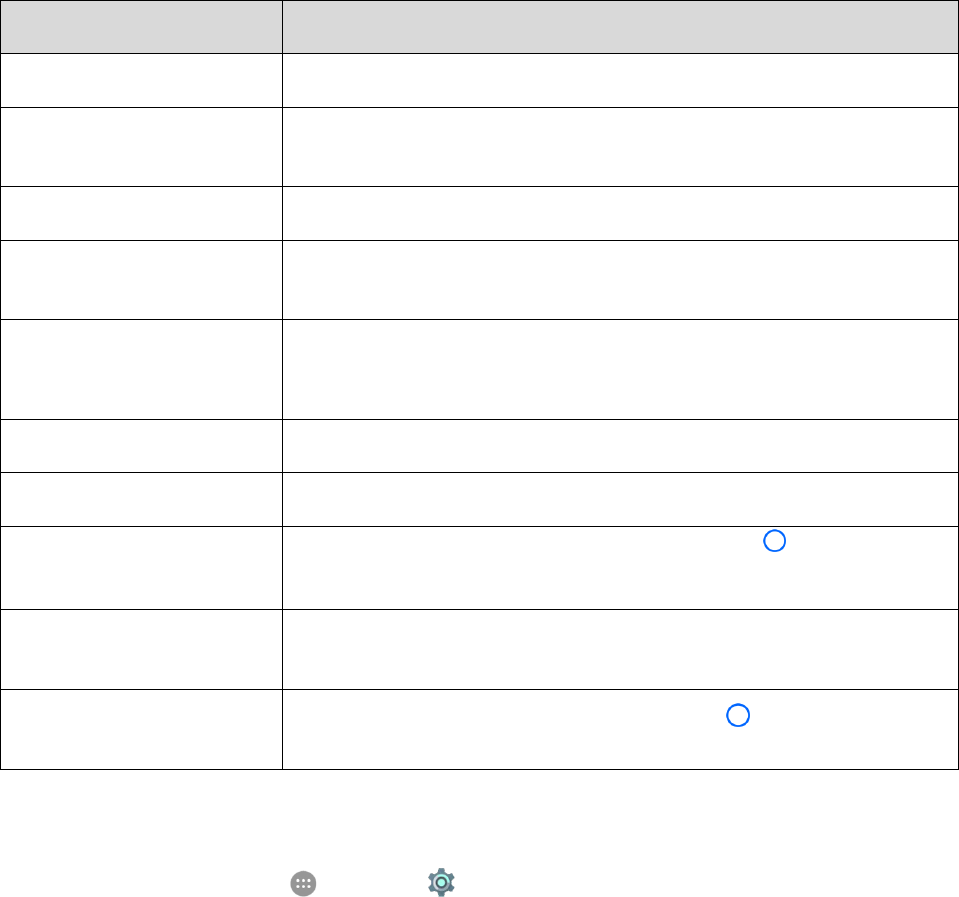The image size is (959, 897).
Task: Click wide cell between the two blue-circle rows
Action: (x=620, y=649)
